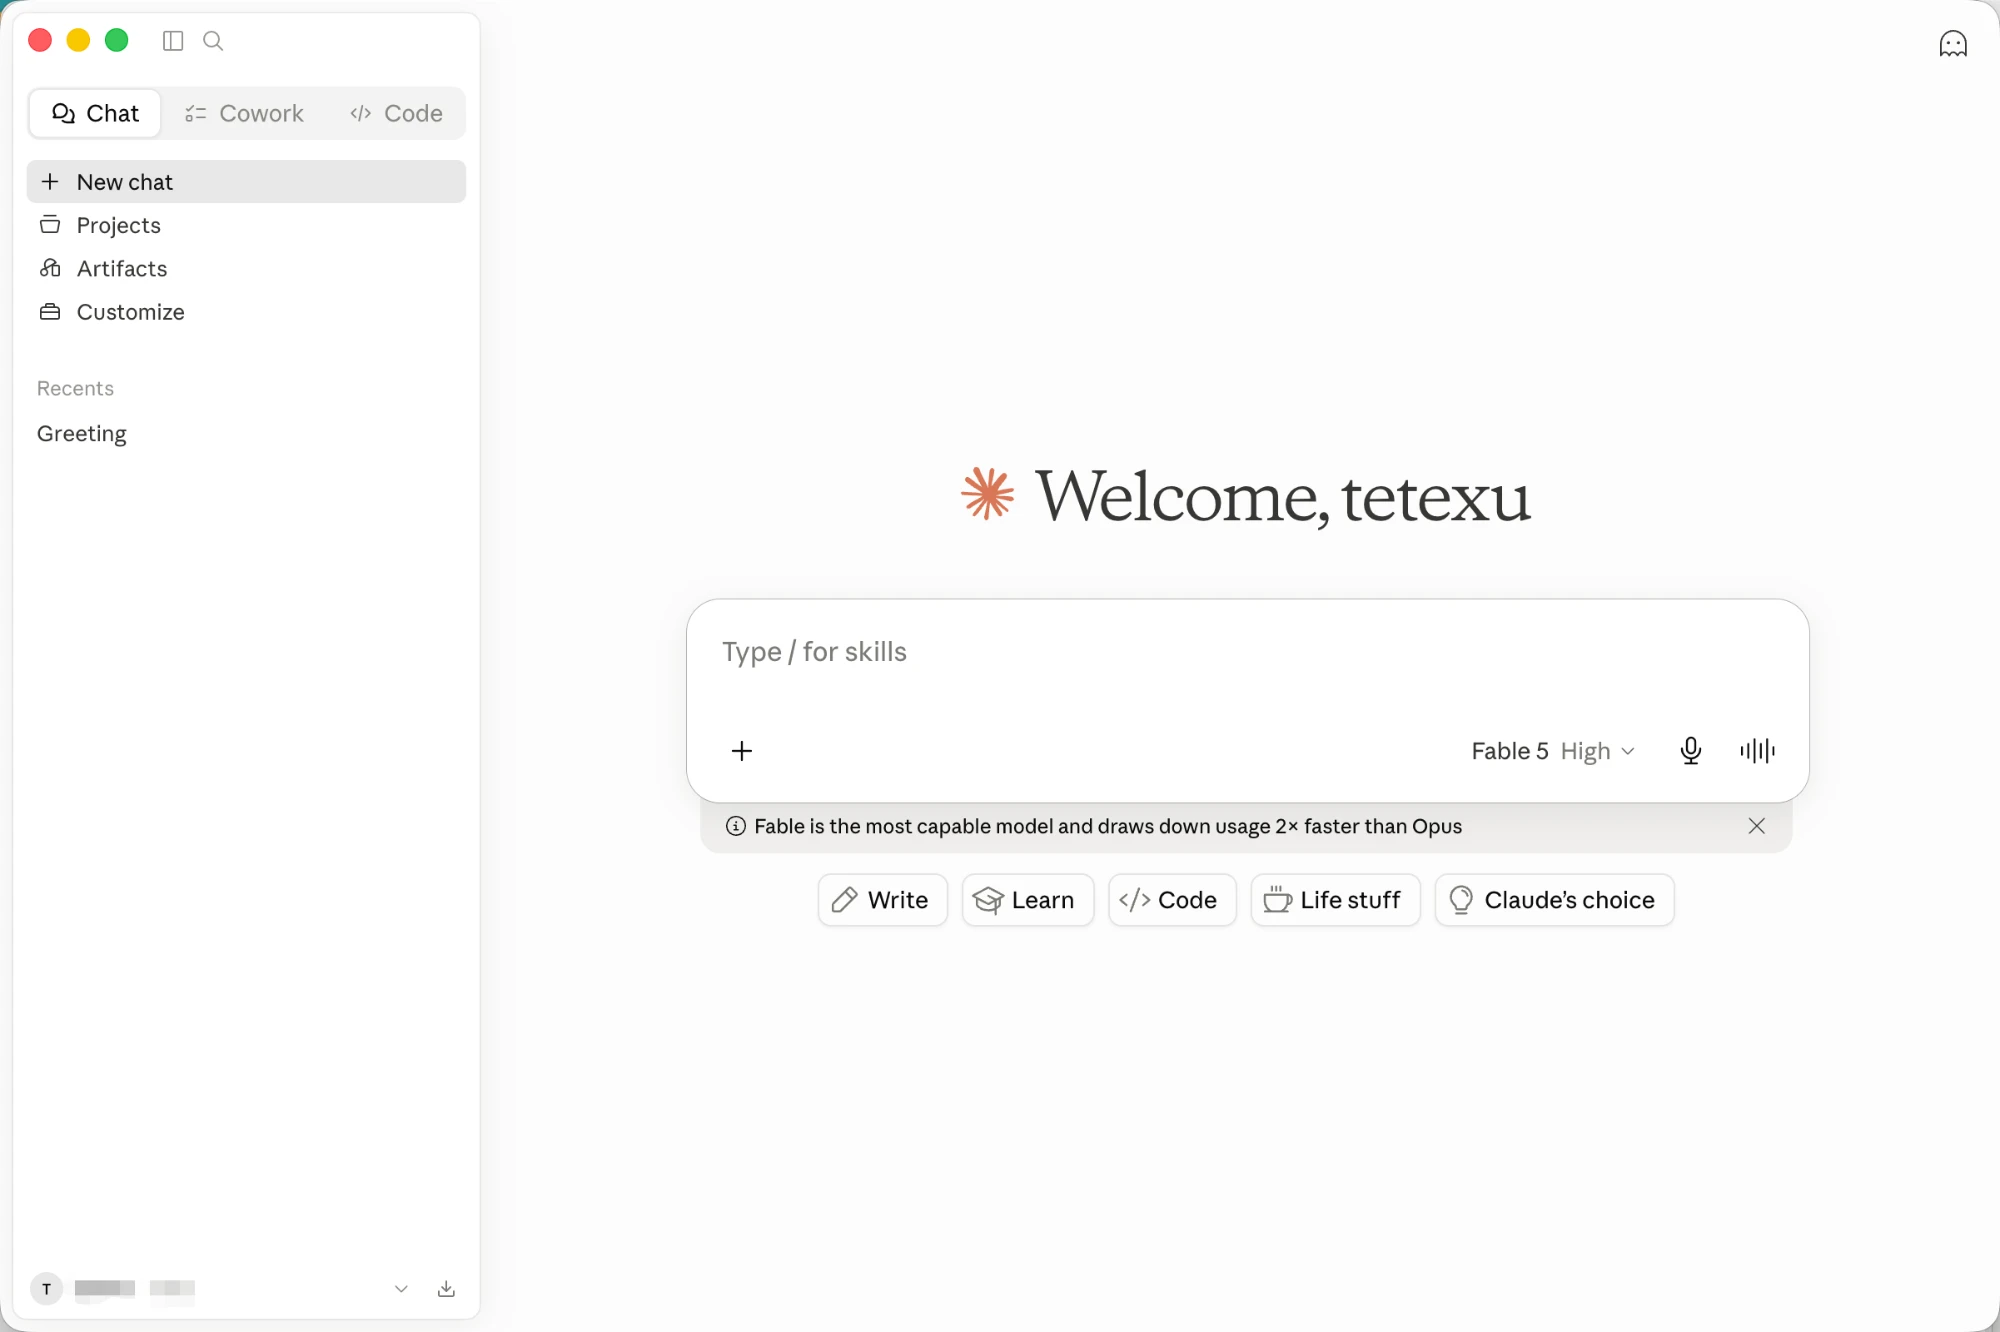Screen dimensions: 2000x1332
Task: Switch to the Chat tab
Action: (95, 113)
